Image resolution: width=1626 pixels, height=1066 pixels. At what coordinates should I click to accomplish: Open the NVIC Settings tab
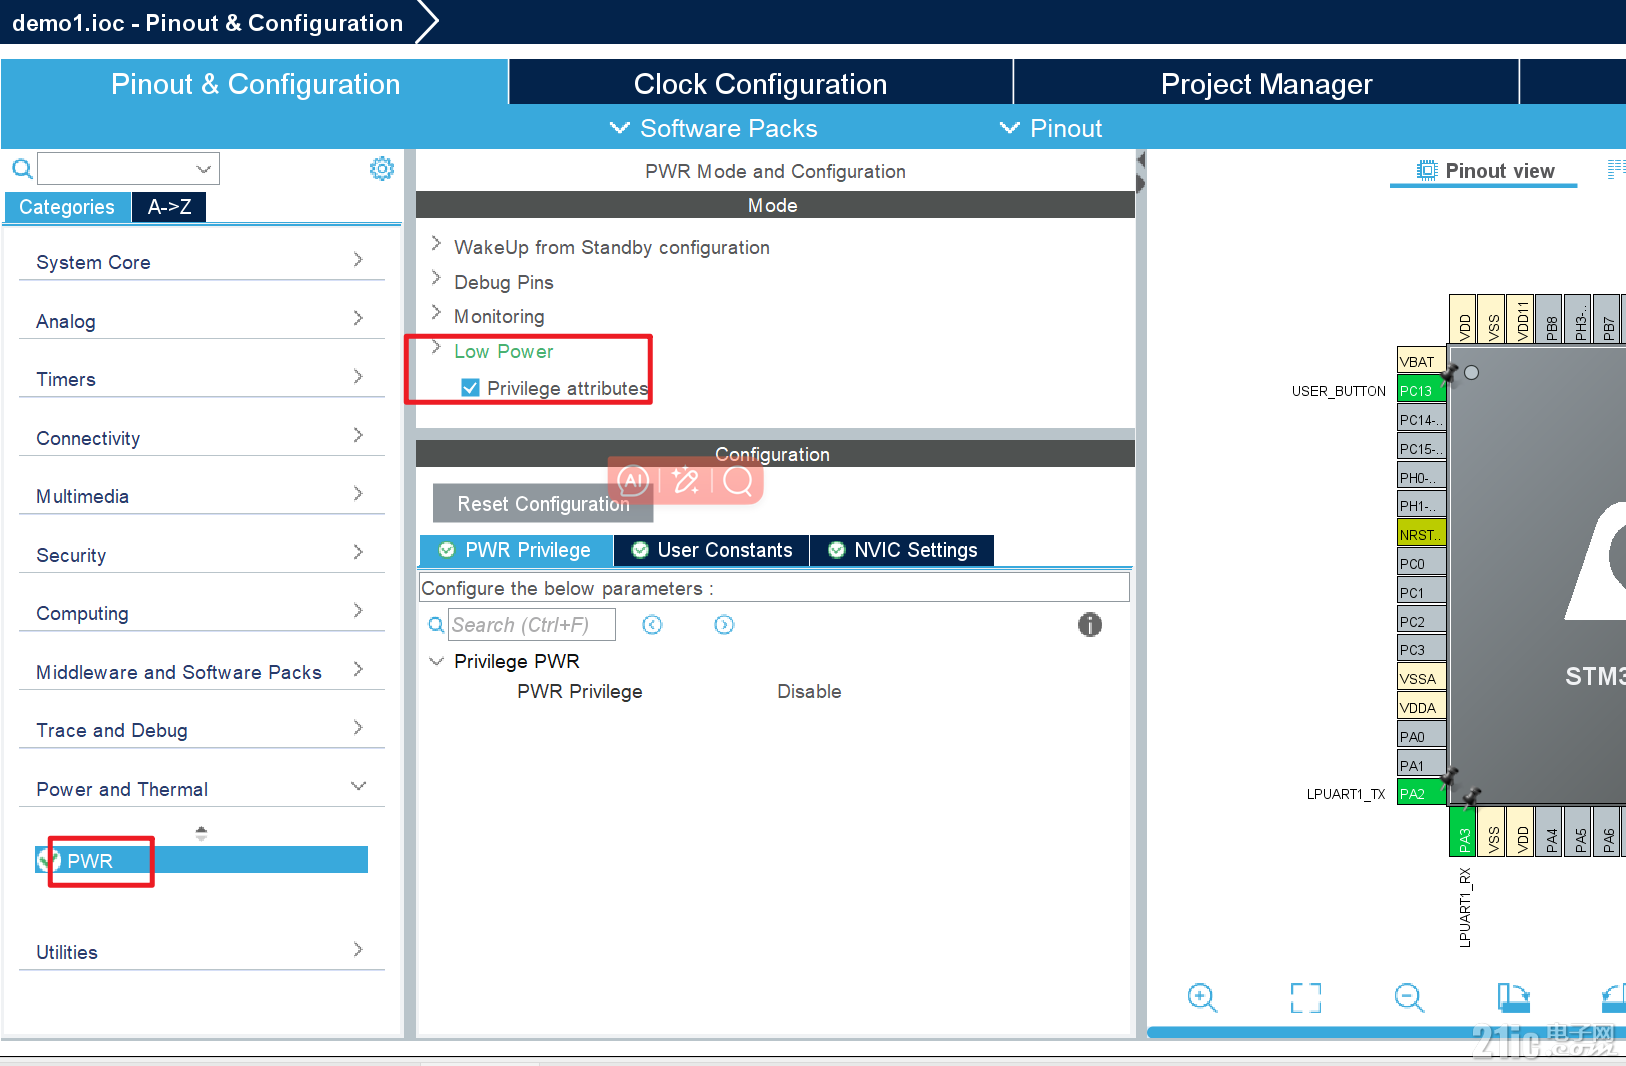pos(903,550)
